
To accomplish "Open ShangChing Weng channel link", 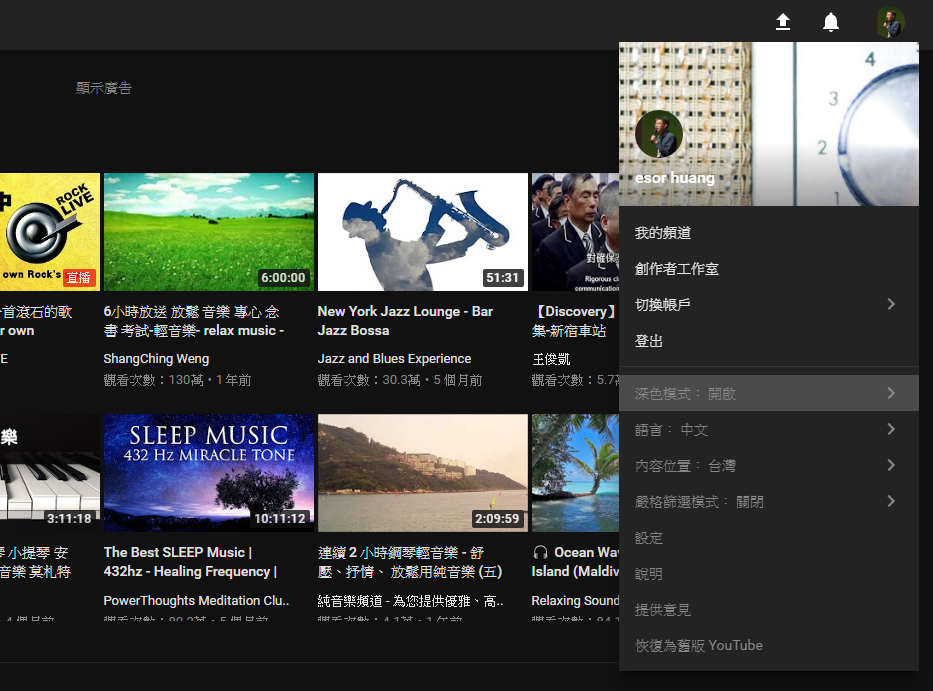I will 156,359.
